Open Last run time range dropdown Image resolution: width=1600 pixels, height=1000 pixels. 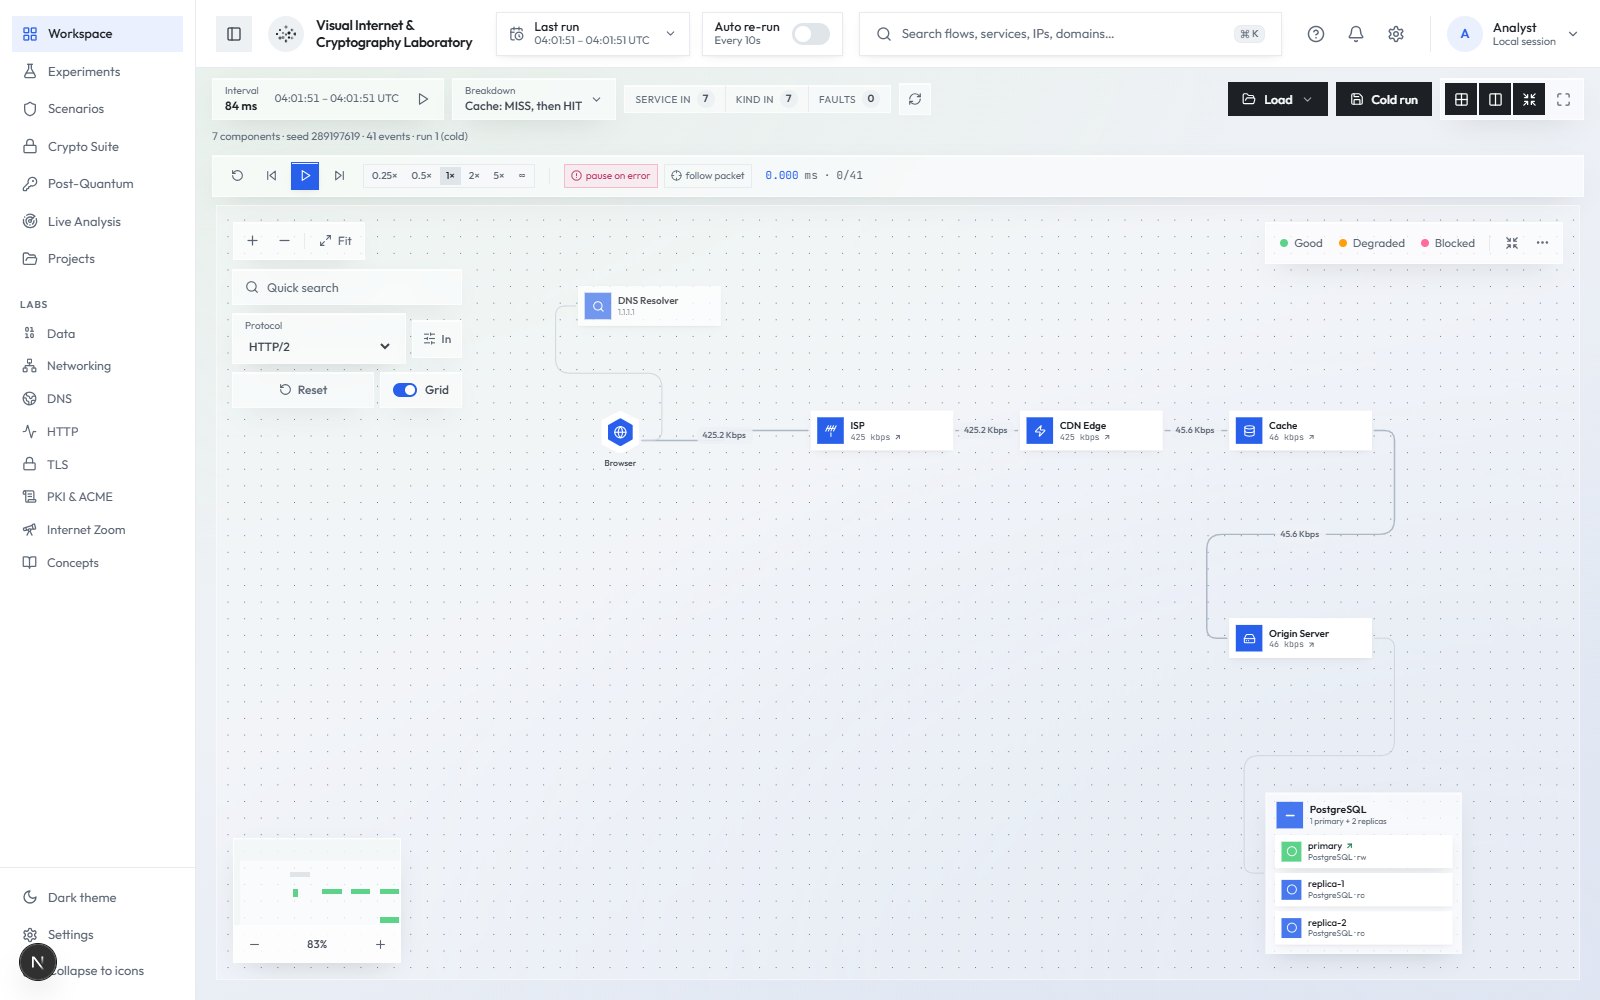click(593, 34)
